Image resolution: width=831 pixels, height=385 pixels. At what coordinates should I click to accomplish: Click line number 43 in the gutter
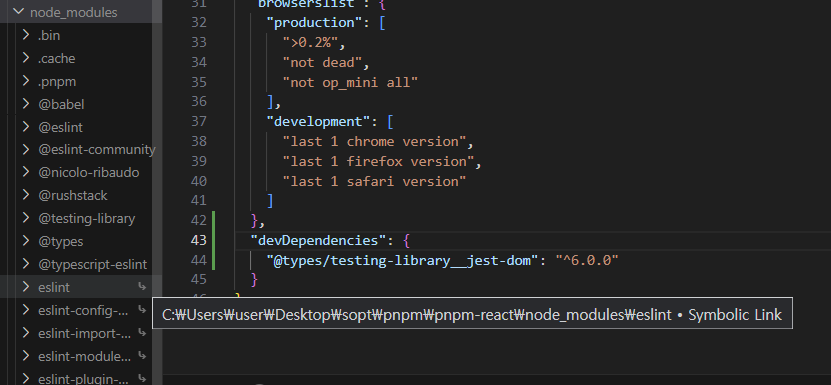pos(199,240)
